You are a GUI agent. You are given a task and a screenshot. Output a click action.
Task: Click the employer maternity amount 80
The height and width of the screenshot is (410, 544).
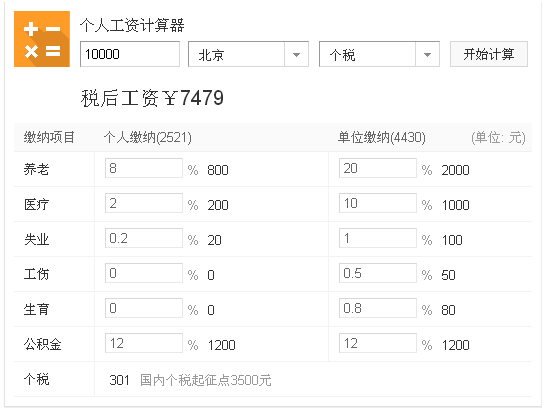[448, 310]
